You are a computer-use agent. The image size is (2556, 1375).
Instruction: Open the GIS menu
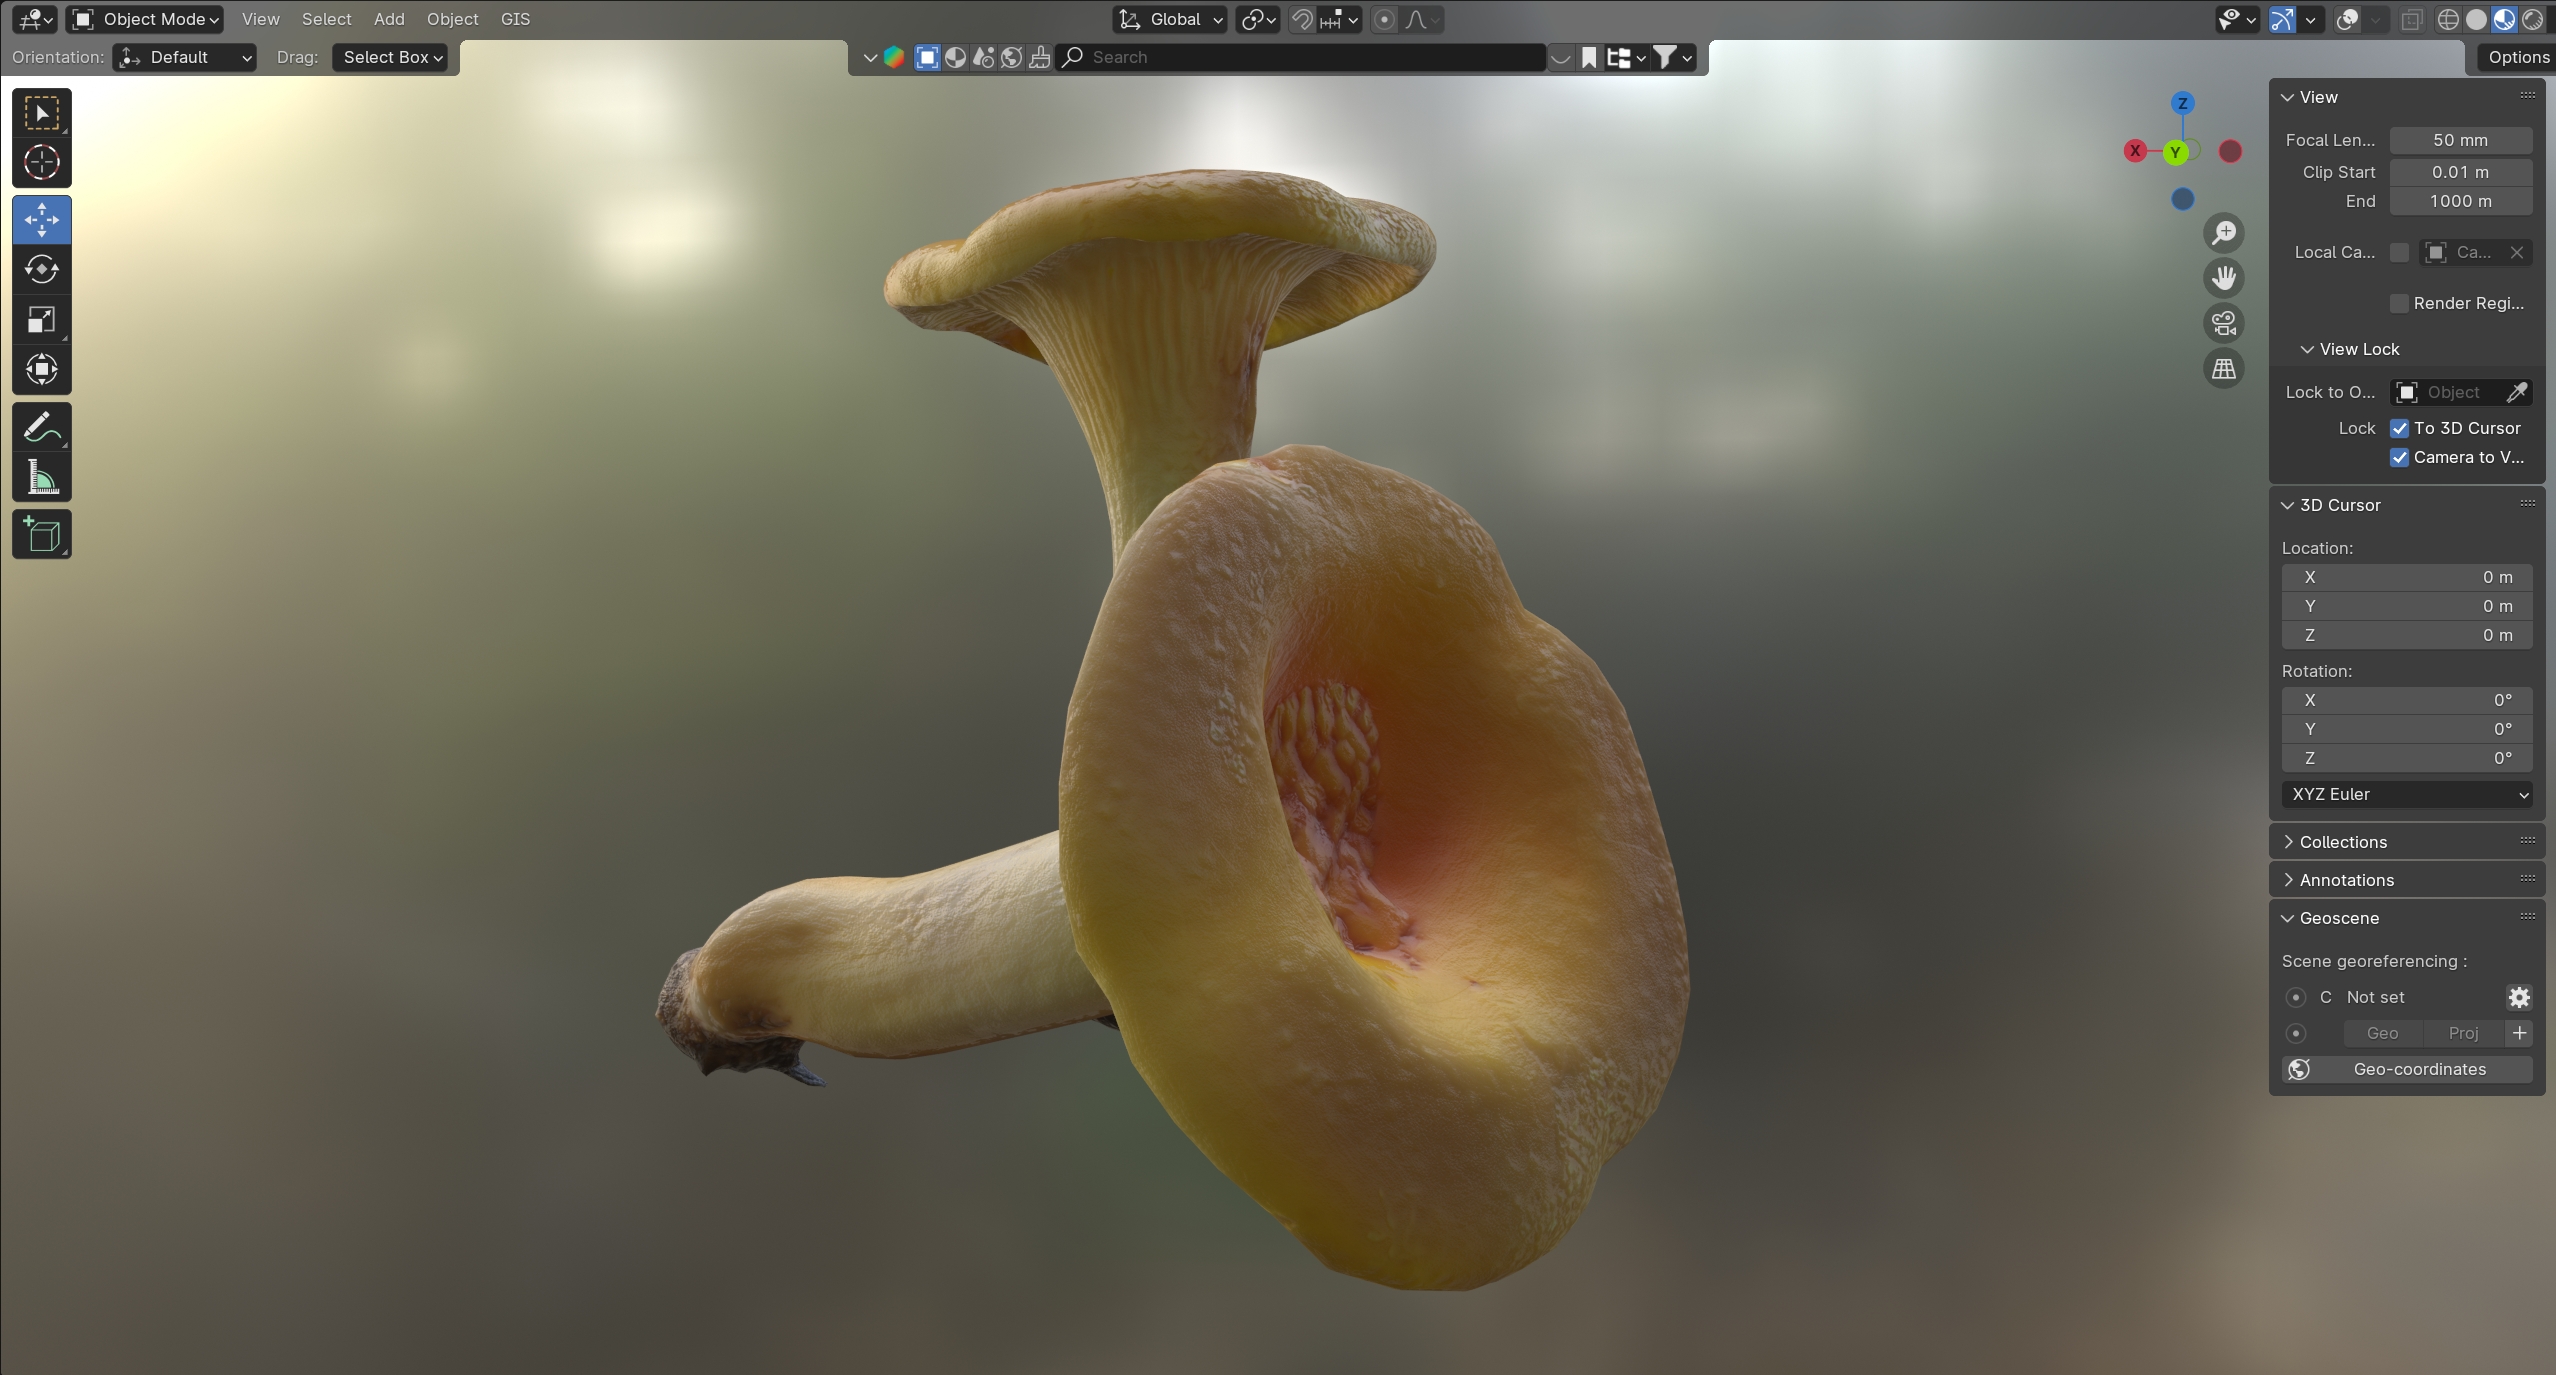pos(515,19)
